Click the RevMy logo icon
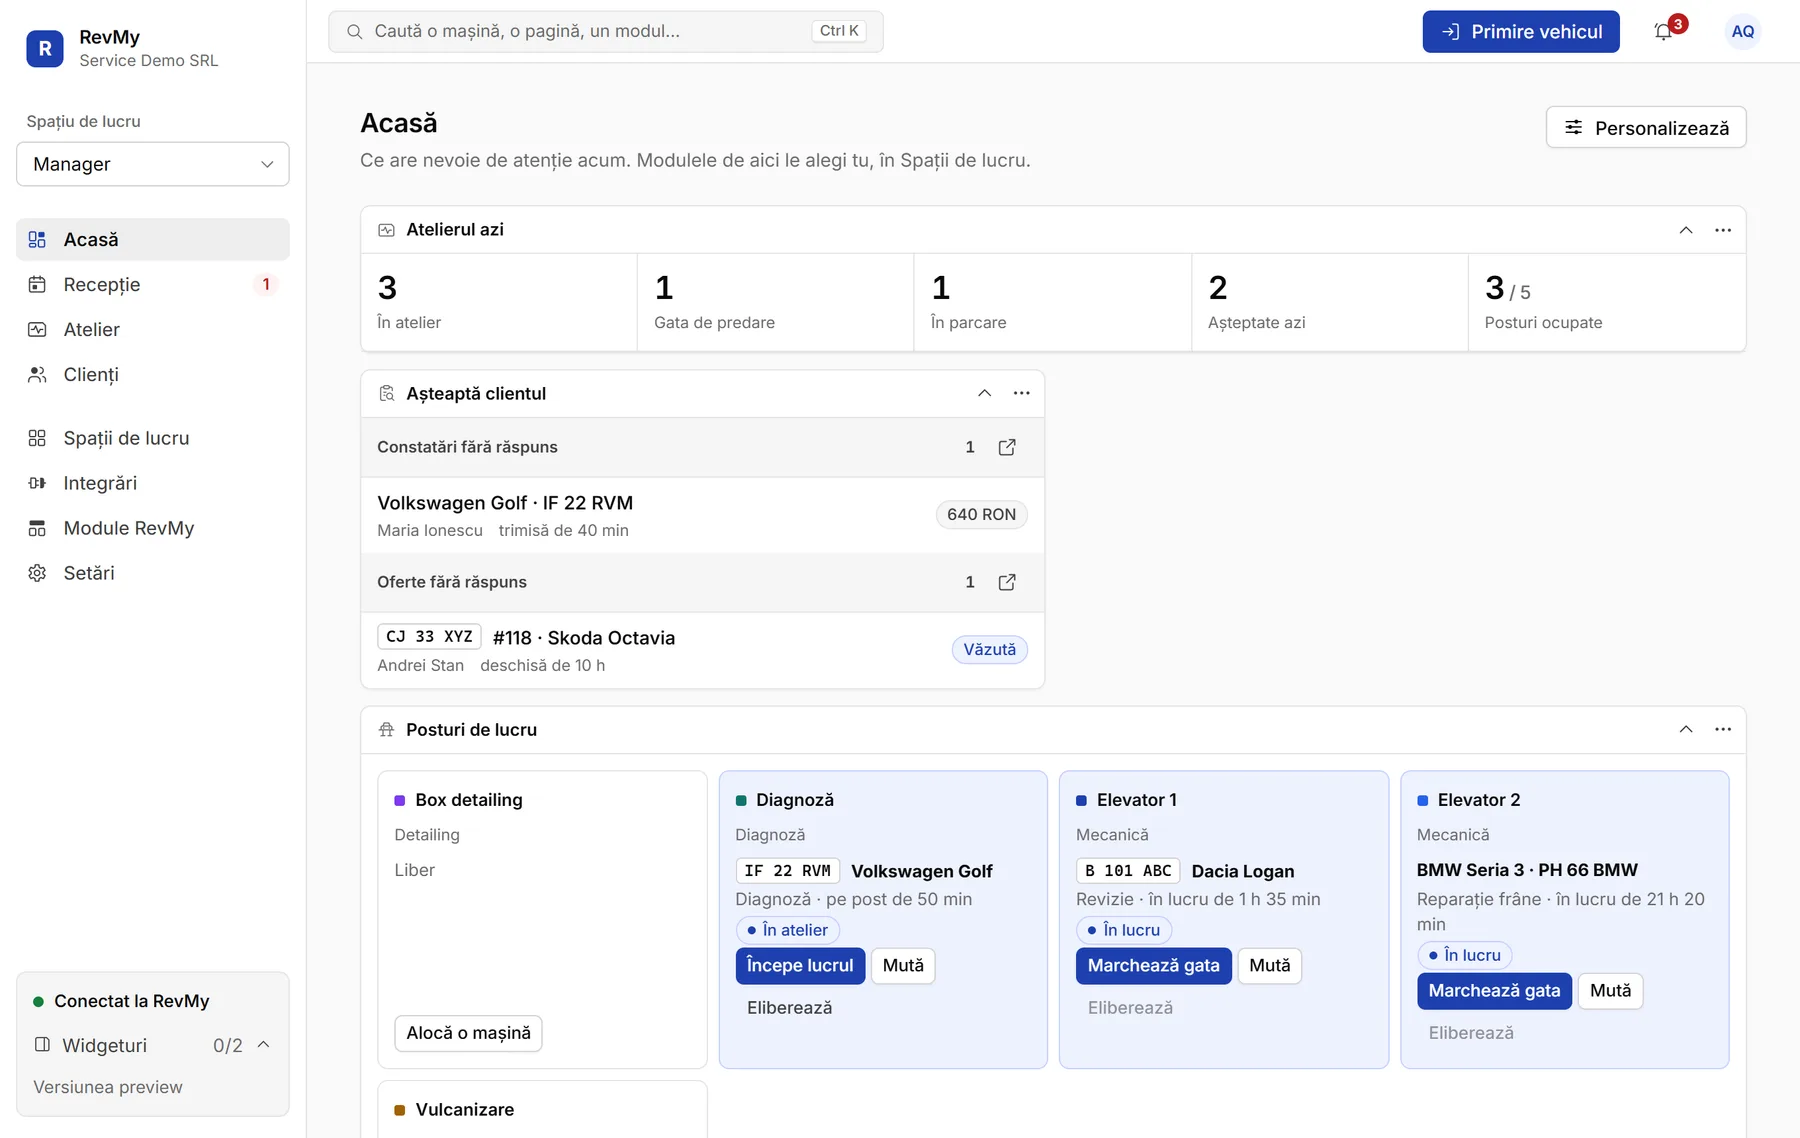The image size is (1800, 1138). [45, 48]
